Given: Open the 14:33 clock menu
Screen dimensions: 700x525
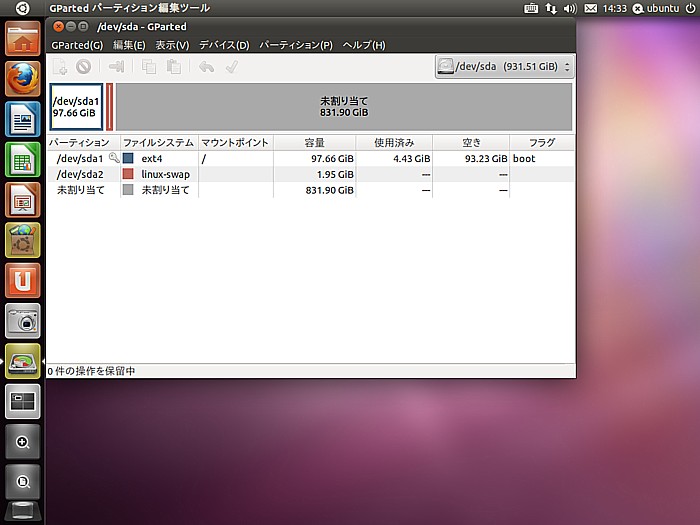Looking at the screenshot, I should tap(615, 8).
